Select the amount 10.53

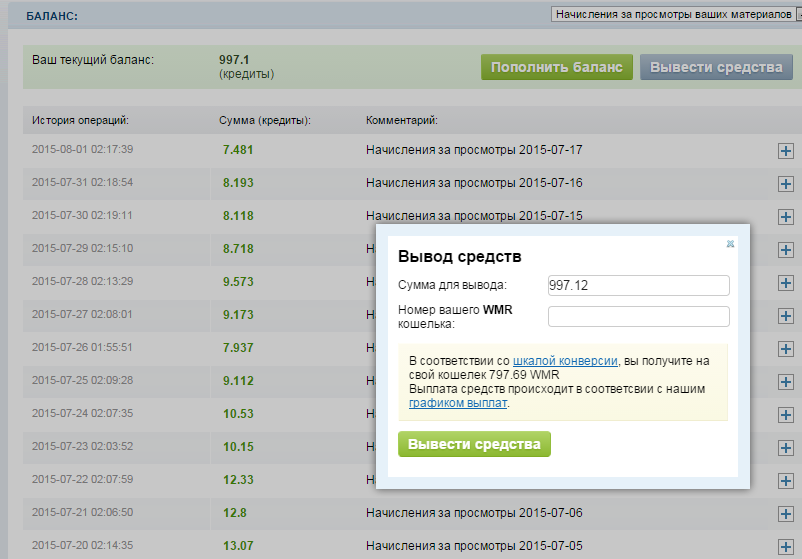(238, 414)
